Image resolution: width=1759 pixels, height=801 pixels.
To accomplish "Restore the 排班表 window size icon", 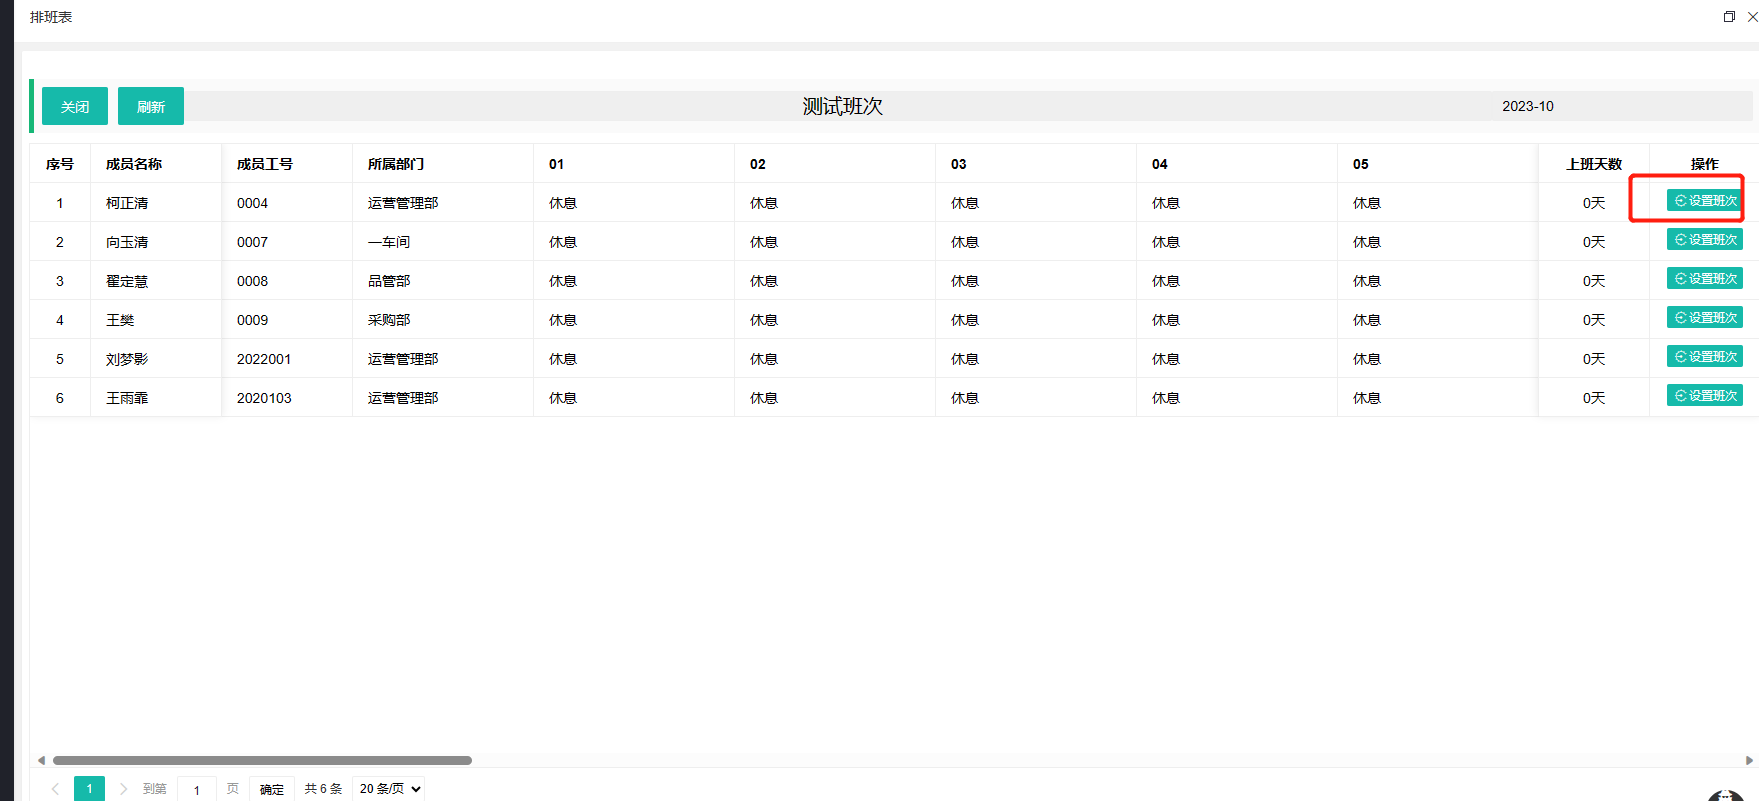I will [x=1728, y=17].
